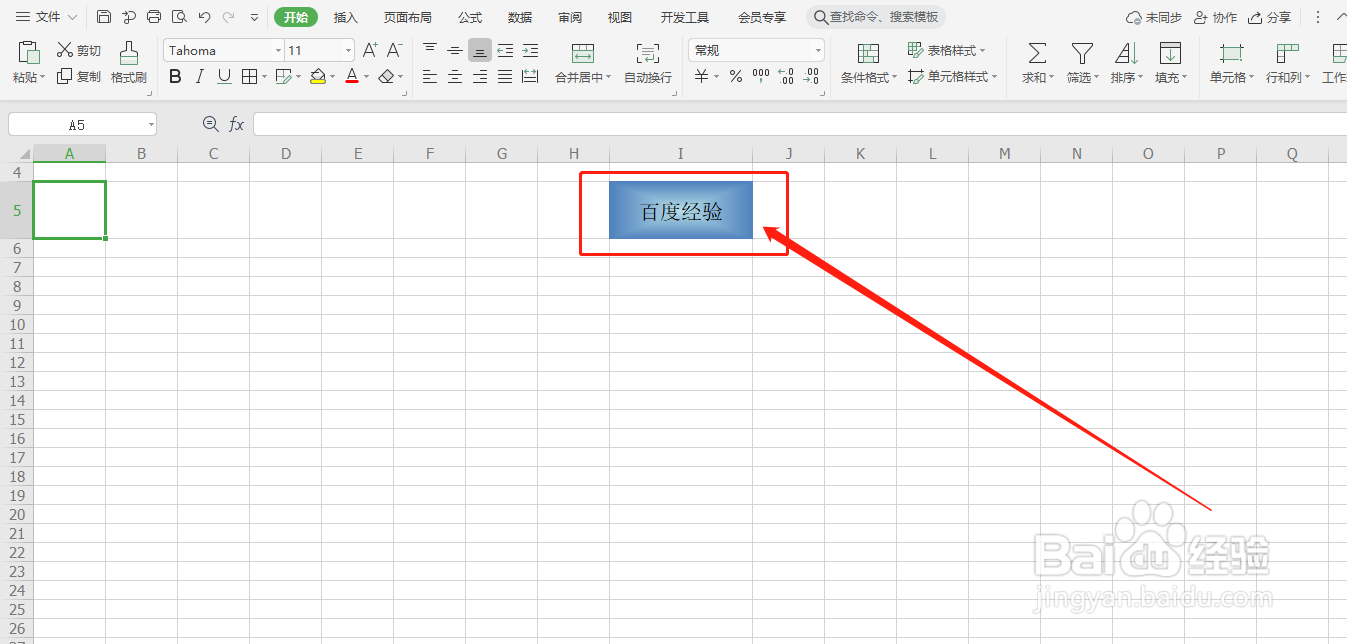
Task: Decrease decimal places
Action: pos(811,76)
